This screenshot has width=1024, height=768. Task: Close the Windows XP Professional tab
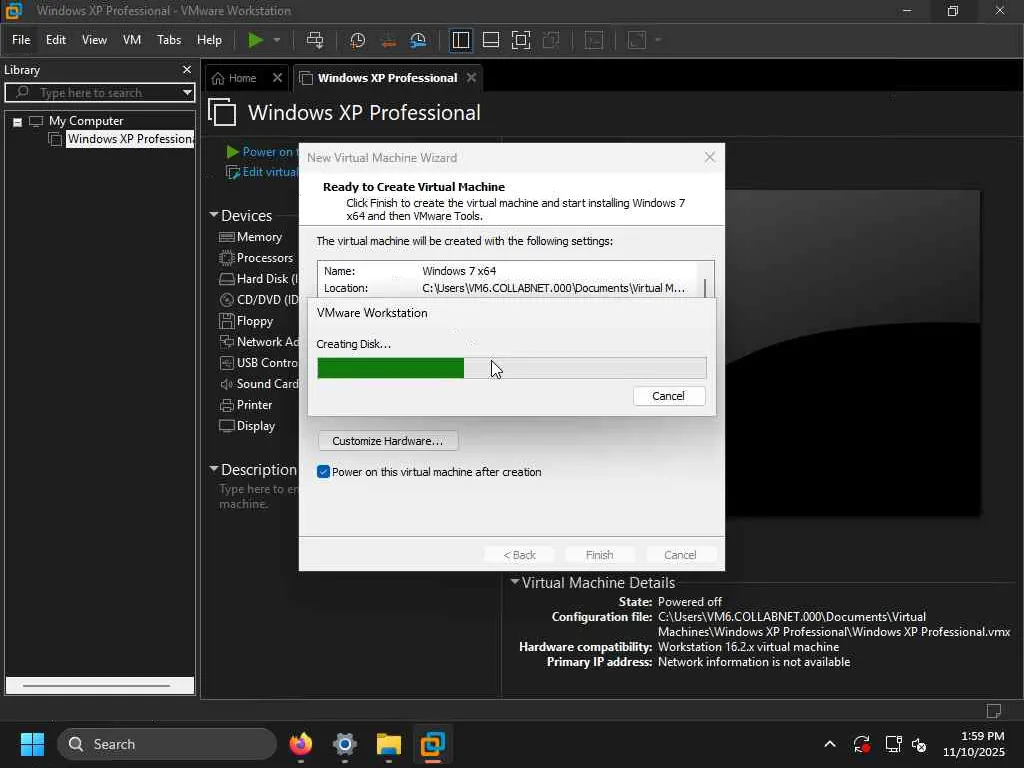(x=472, y=78)
